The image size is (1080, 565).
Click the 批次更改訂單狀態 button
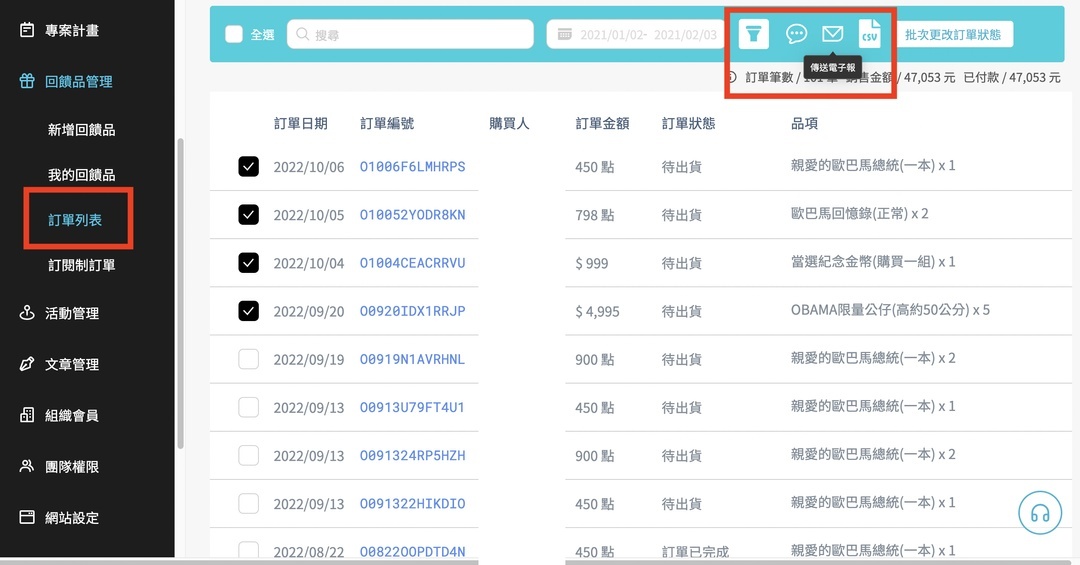pyautogui.click(x=952, y=34)
